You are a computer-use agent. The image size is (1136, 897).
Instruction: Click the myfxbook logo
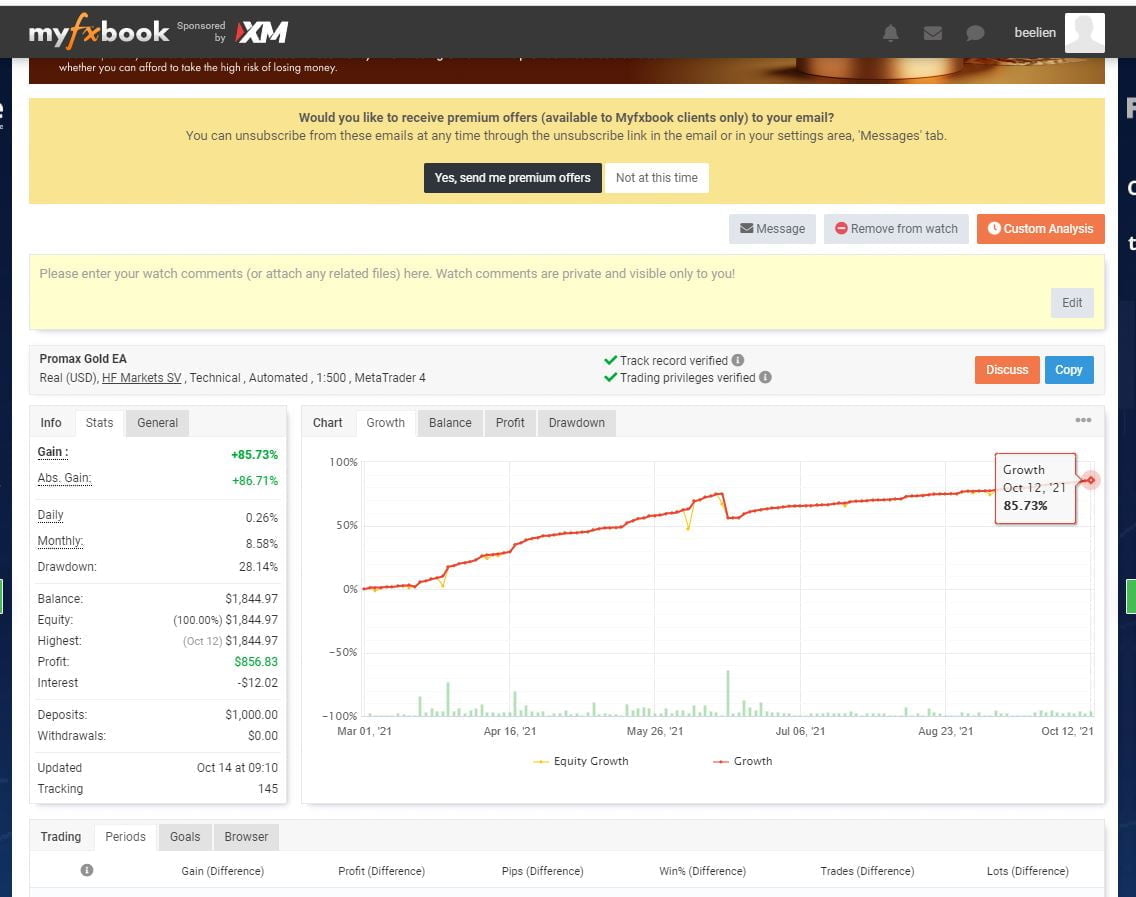pyautogui.click(x=99, y=33)
